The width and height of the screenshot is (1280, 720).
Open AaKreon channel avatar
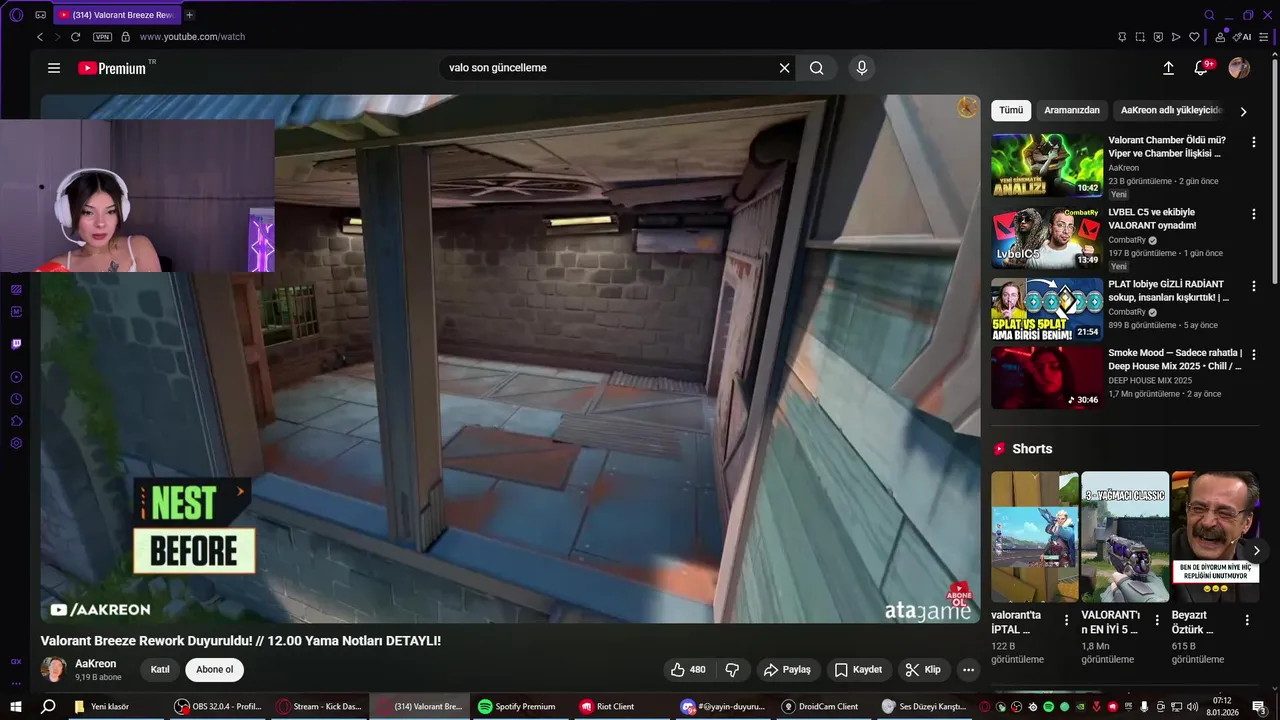tap(53, 670)
